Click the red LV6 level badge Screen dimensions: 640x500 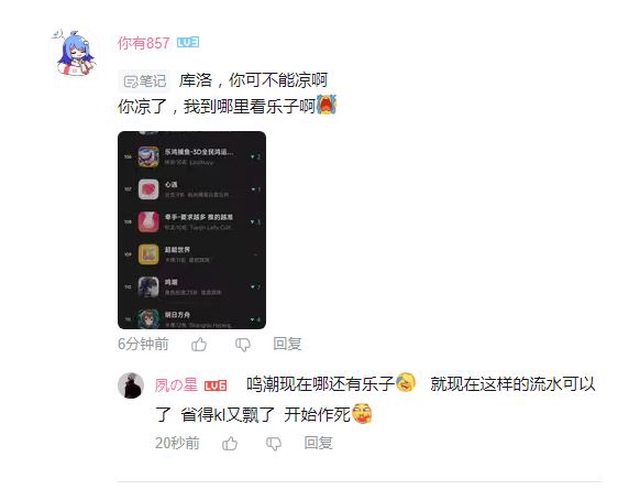(215, 386)
